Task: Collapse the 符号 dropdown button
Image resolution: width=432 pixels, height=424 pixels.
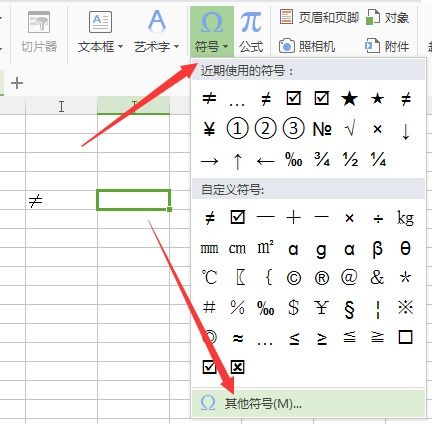Action: pos(212,31)
